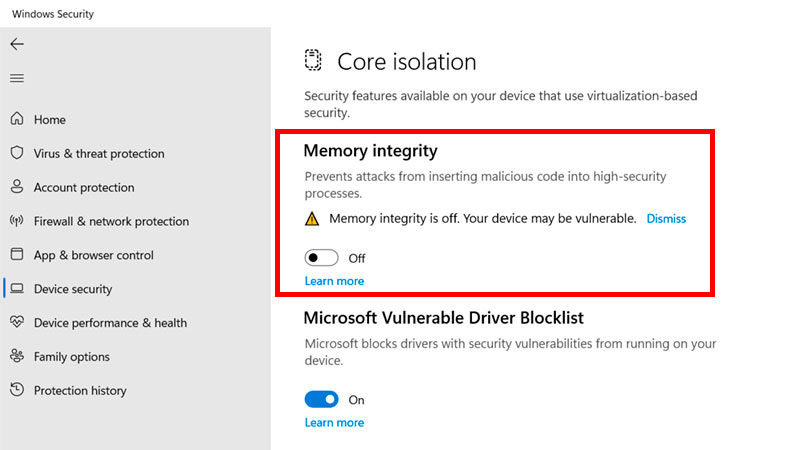Click the Home house icon
This screenshot has height=450, width=800.
click(x=17, y=119)
